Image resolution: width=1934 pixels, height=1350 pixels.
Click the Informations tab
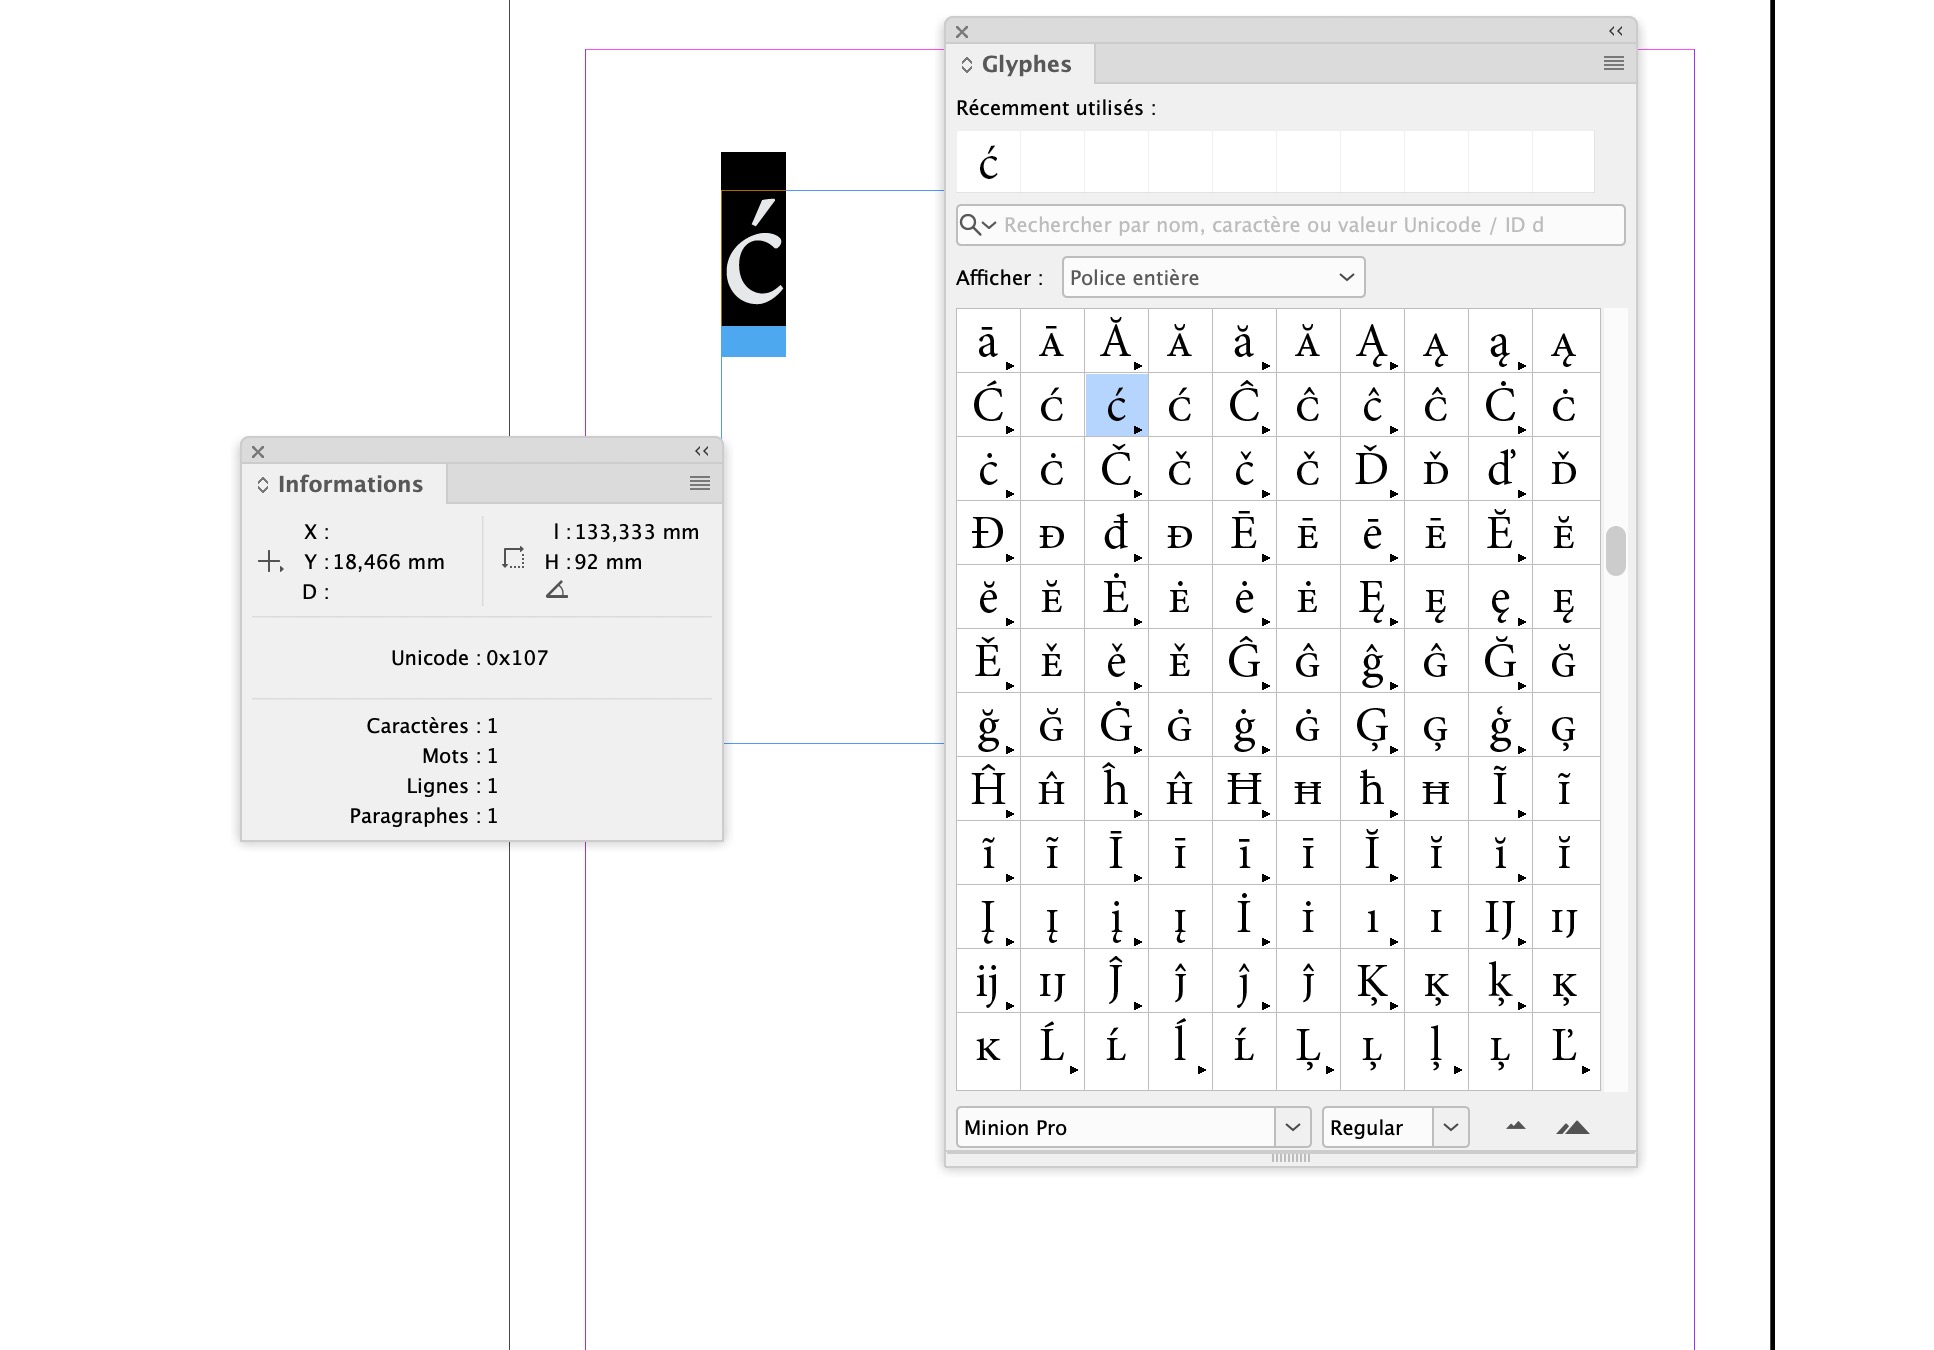(347, 483)
